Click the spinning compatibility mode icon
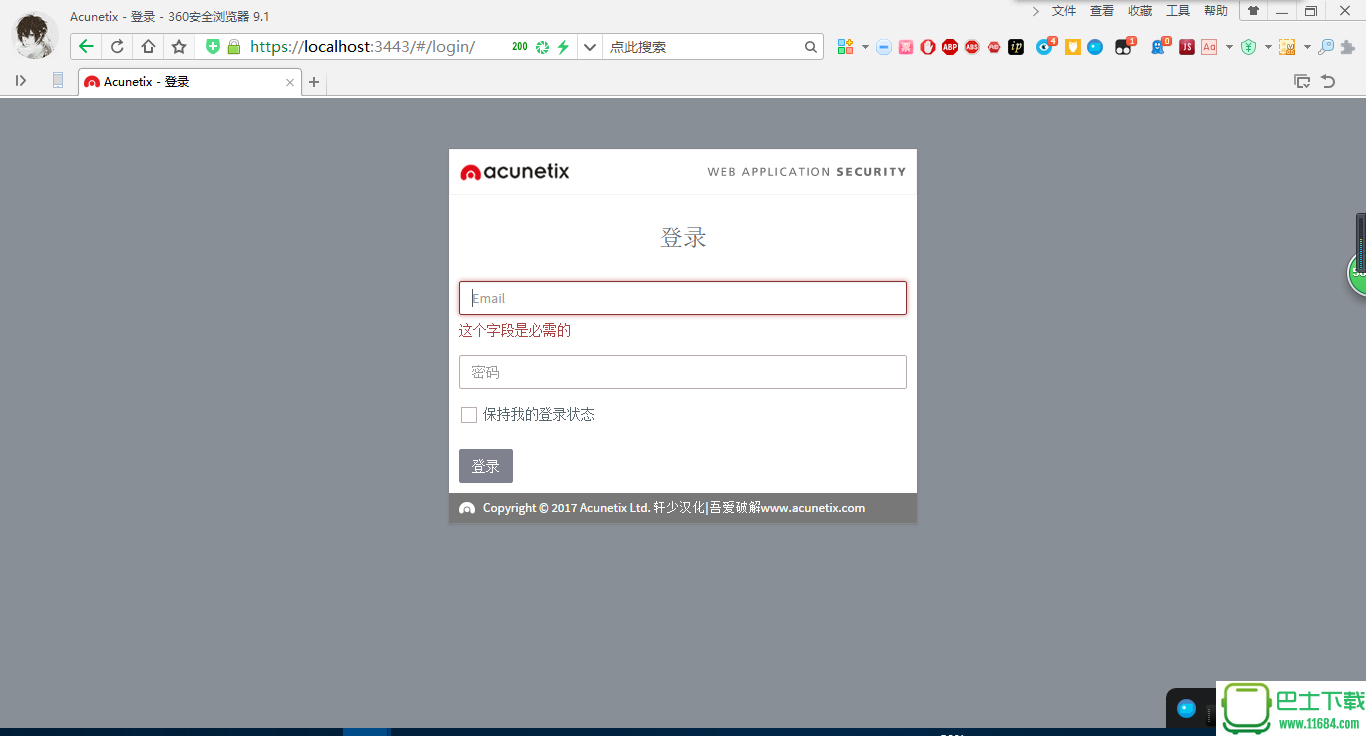Image resolution: width=1366 pixels, height=736 pixels. coord(543,47)
